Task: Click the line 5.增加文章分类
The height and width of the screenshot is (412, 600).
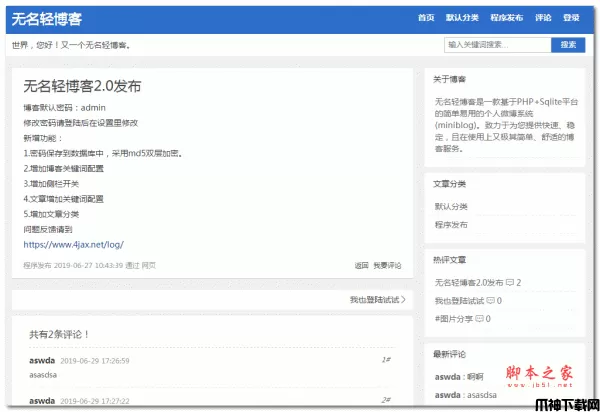Action: pyautogui.click(x=51, y=214)
